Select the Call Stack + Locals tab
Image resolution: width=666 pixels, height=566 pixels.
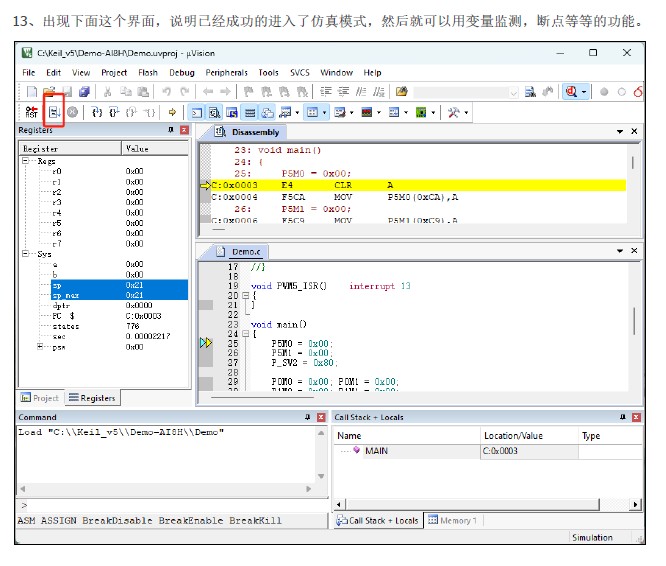coord(378,521)
